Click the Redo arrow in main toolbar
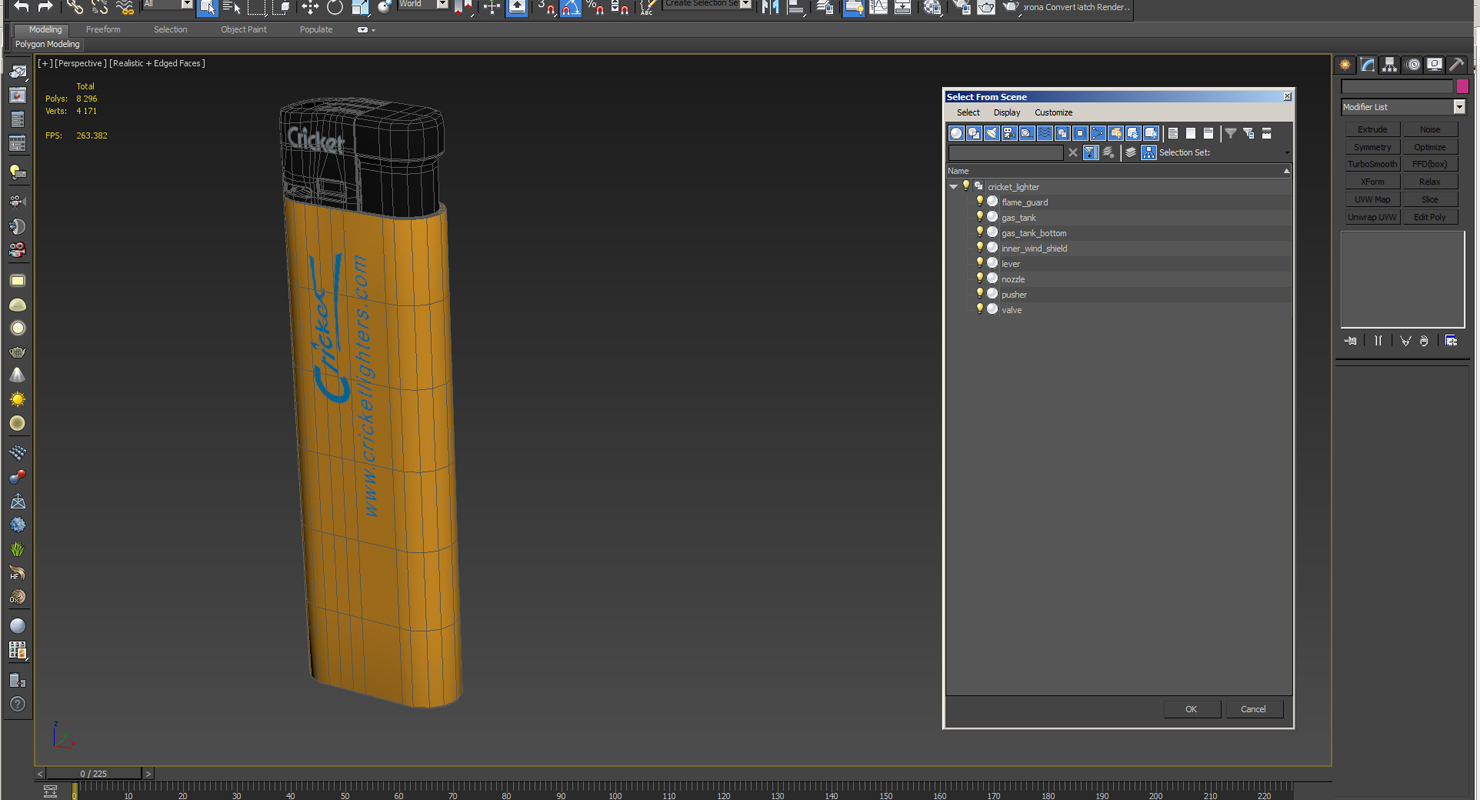This screenshot has width=1480, height=800. point(45,7)
